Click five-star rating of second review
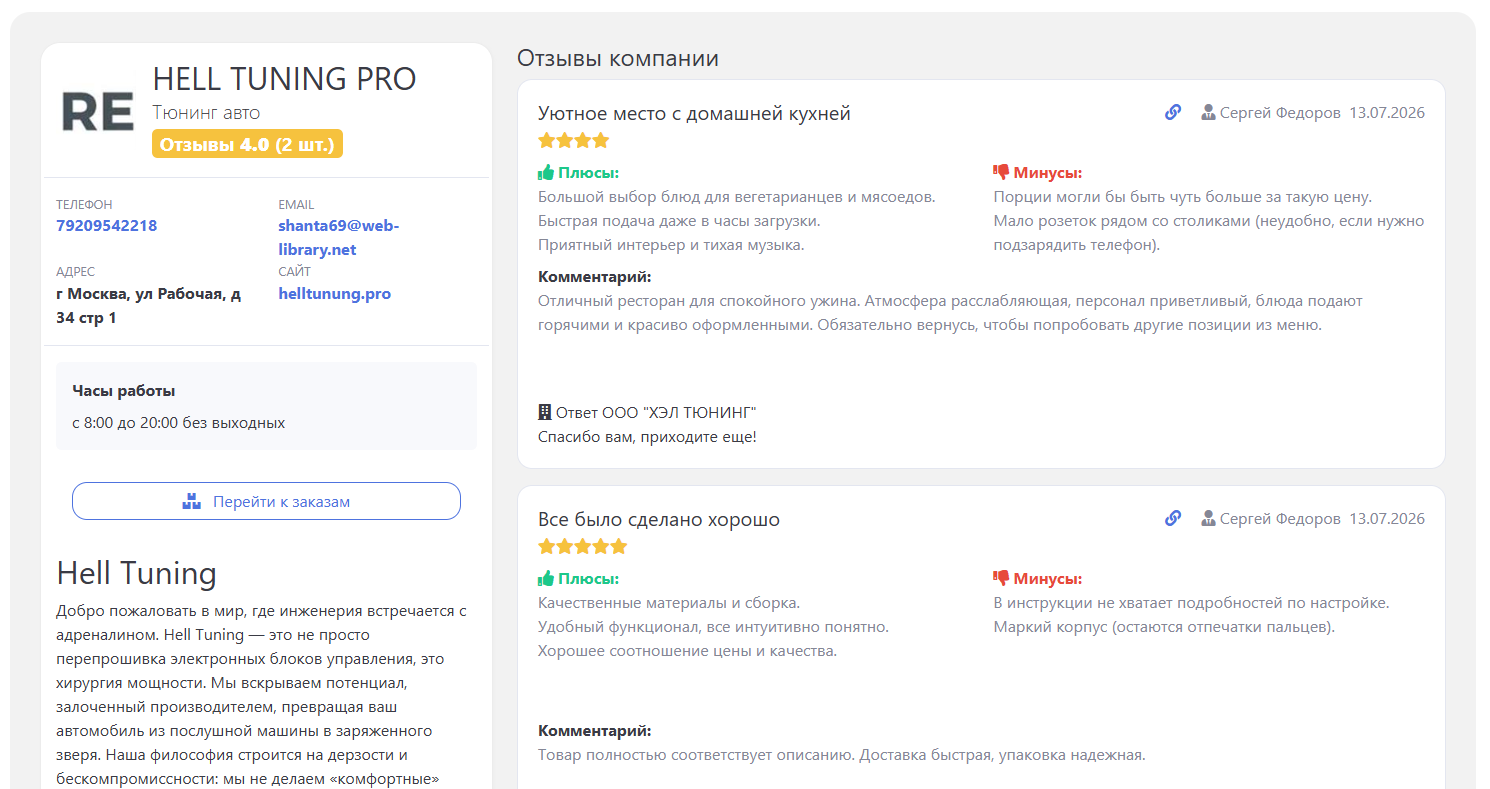Image resolution: width=1490 pixels, height=789 pixels. click(x=582, y=547)
